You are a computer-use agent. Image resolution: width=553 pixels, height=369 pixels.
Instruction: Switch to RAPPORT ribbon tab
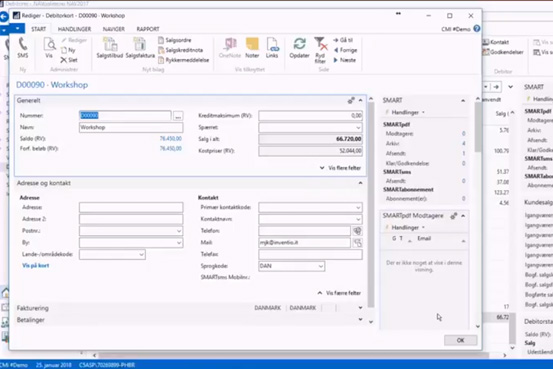pos(148,29)
